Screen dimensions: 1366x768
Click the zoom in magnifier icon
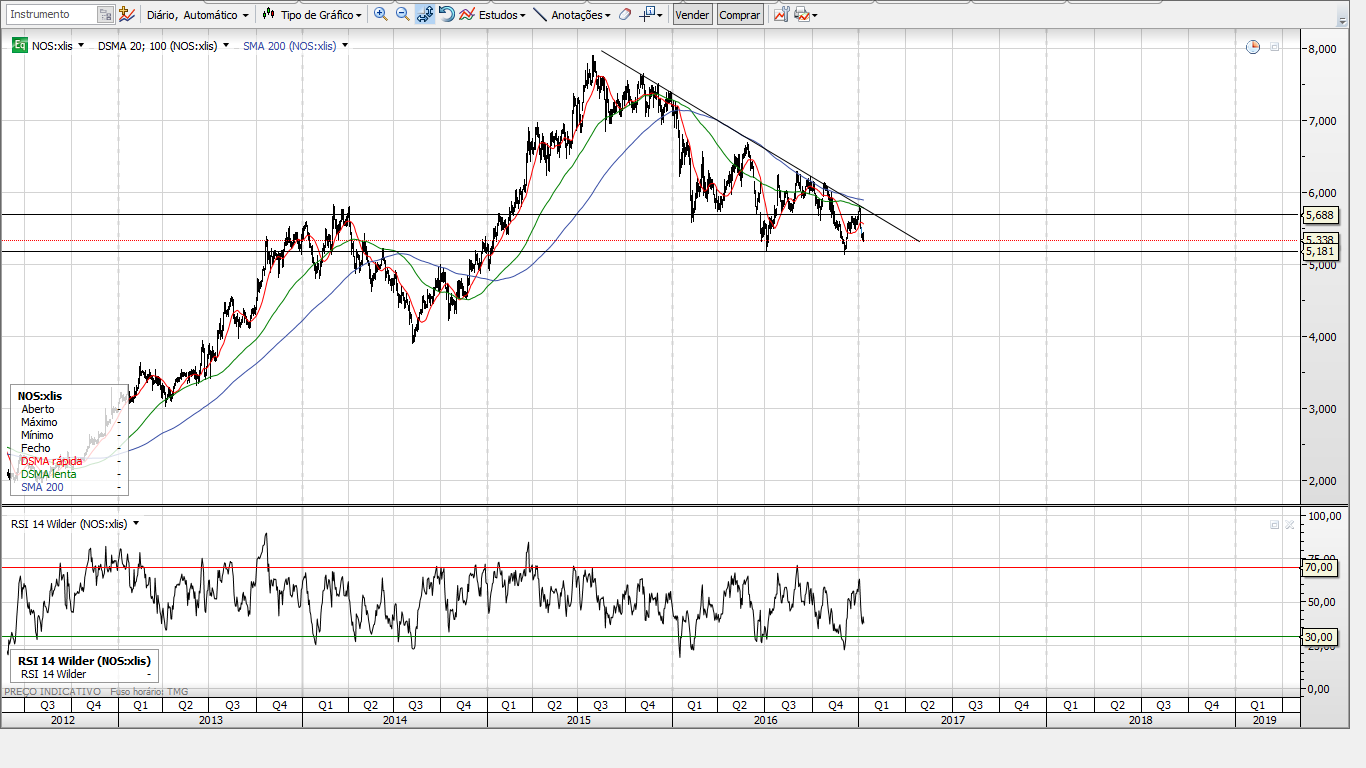click(380, 15)
